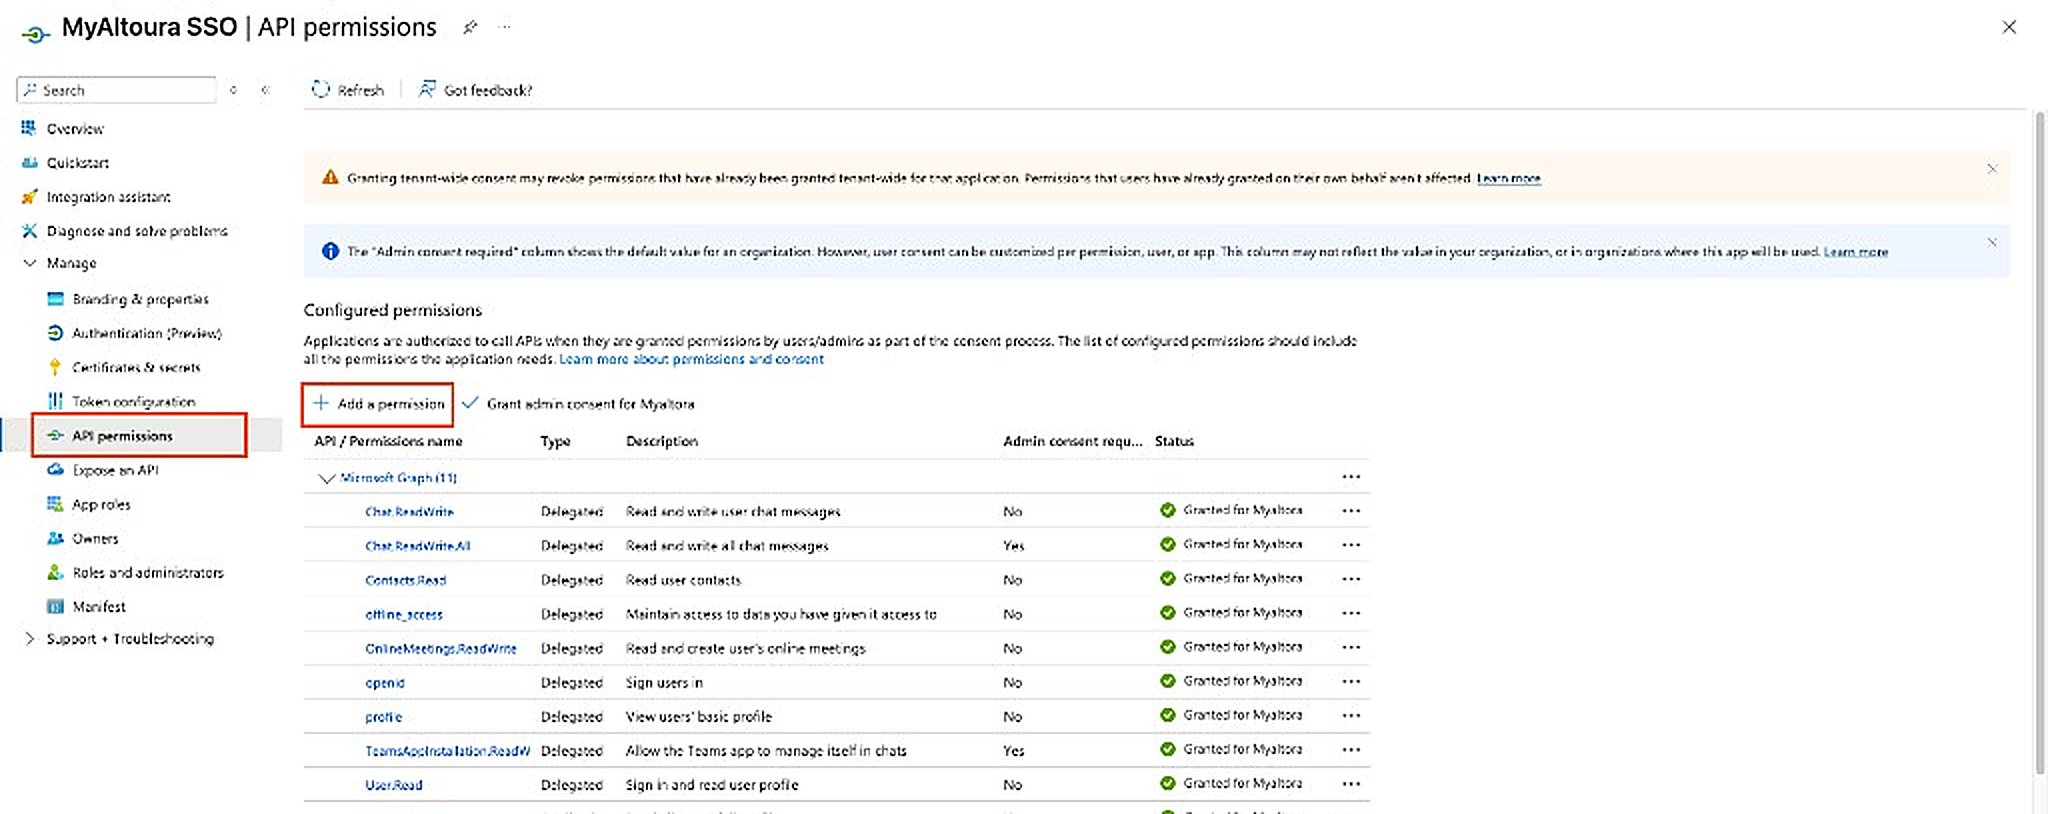2048x814 pixels.
Task: Click the vertical scrollbar on the right
Action: tap(2040, 442)
